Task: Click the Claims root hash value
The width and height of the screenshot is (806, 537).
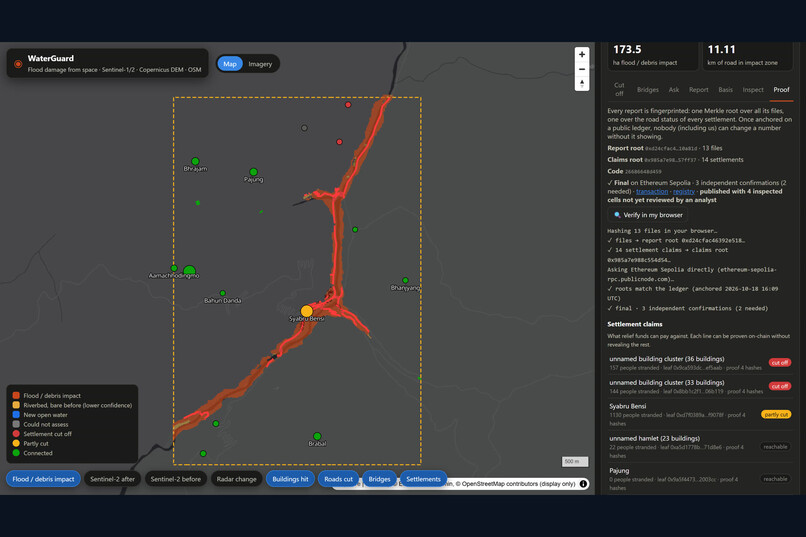Action: point(670,160)
